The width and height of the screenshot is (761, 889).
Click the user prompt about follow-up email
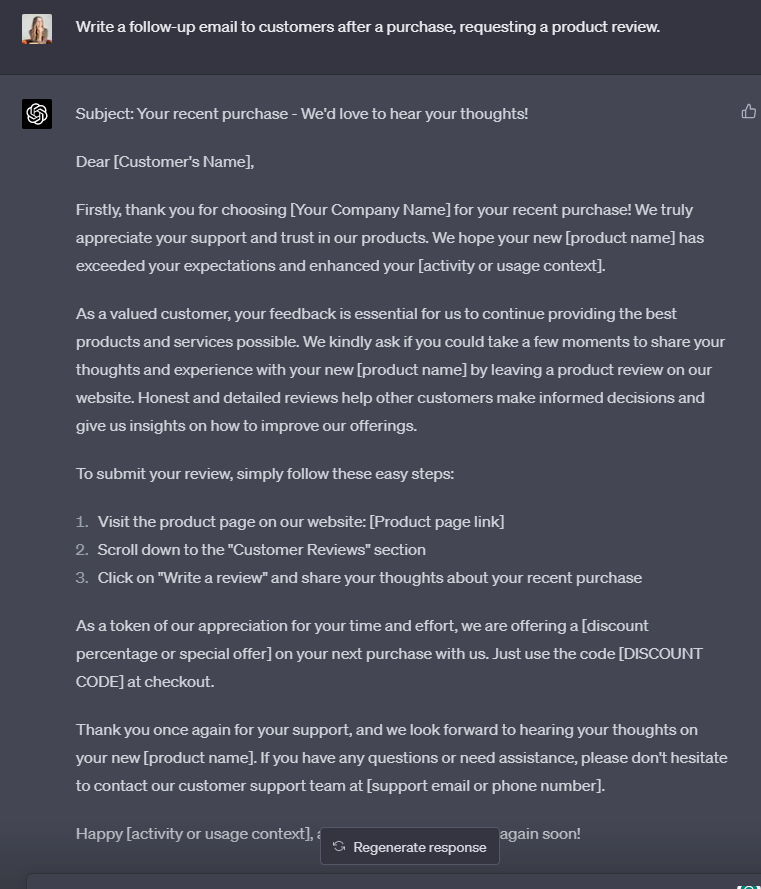tap(368, 27)
